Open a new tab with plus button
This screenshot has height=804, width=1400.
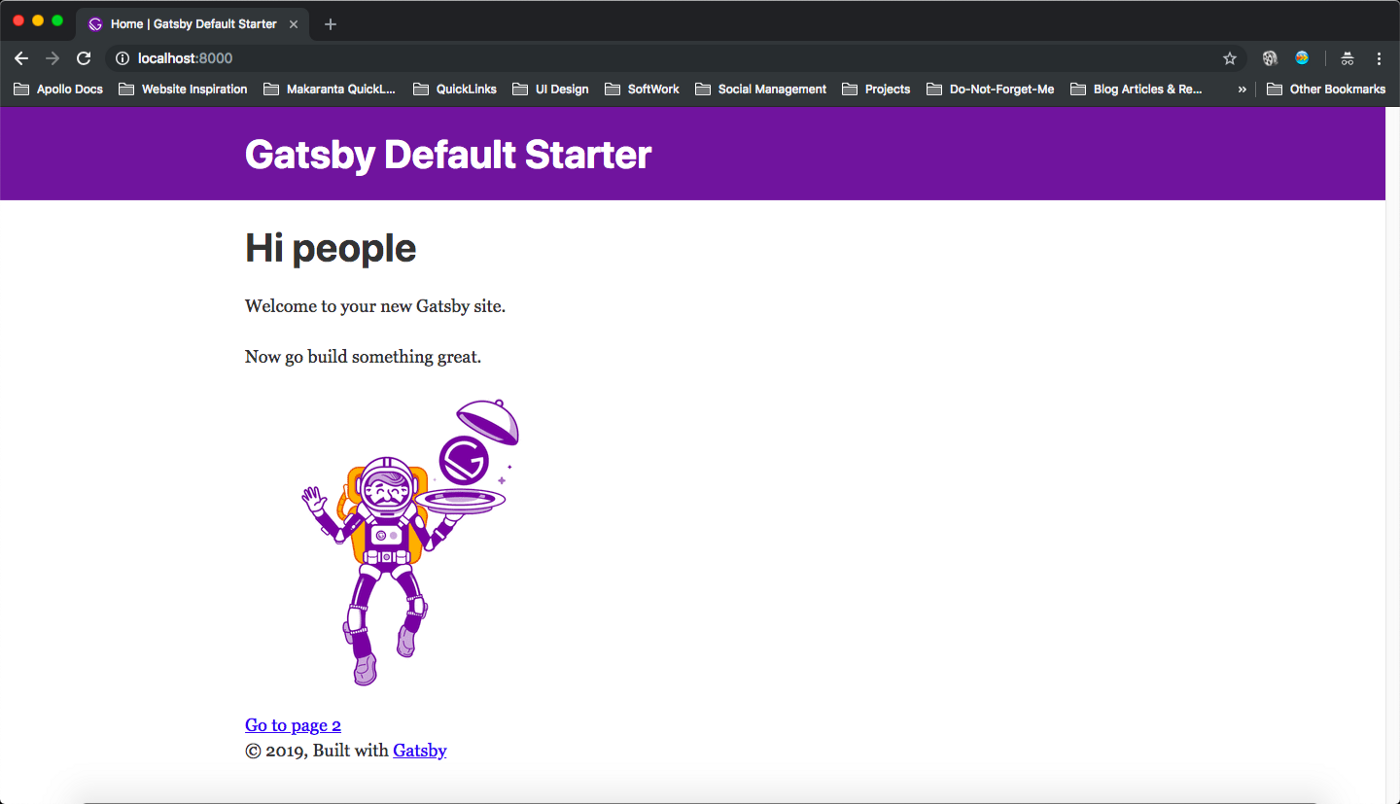coord(331,24)
